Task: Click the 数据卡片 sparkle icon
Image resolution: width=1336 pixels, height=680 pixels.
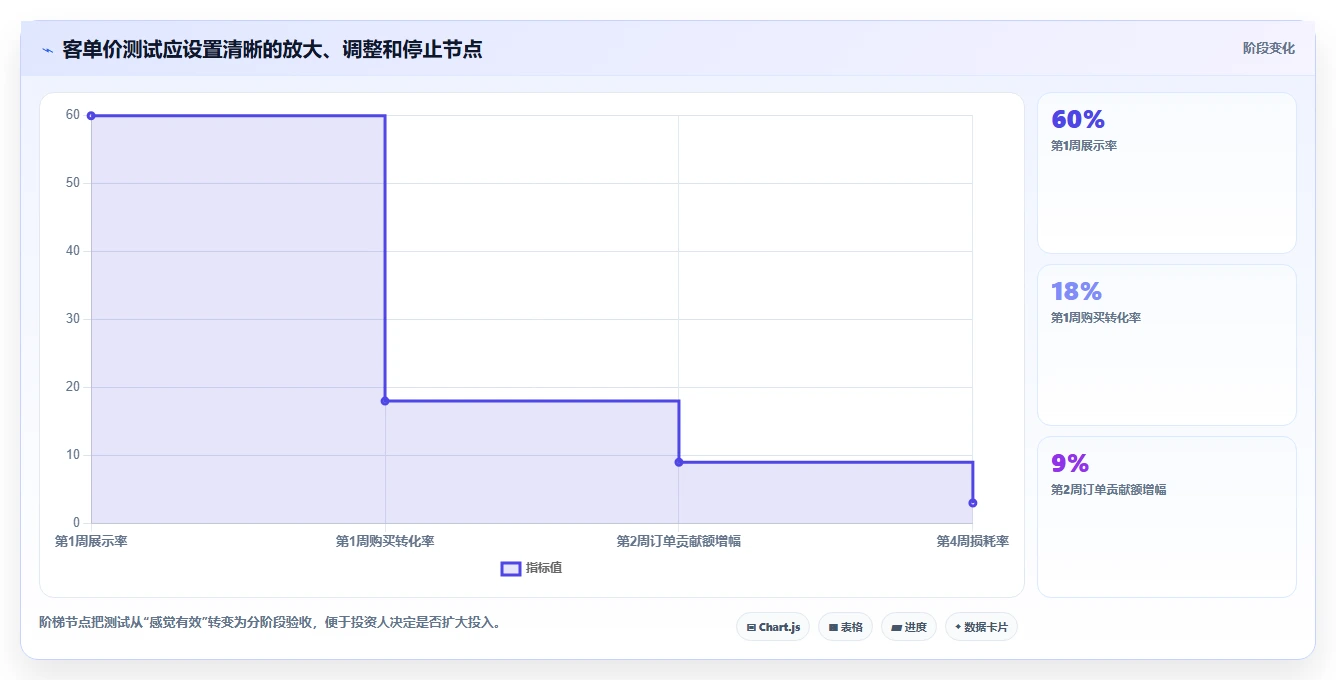Action: (958, 627)
